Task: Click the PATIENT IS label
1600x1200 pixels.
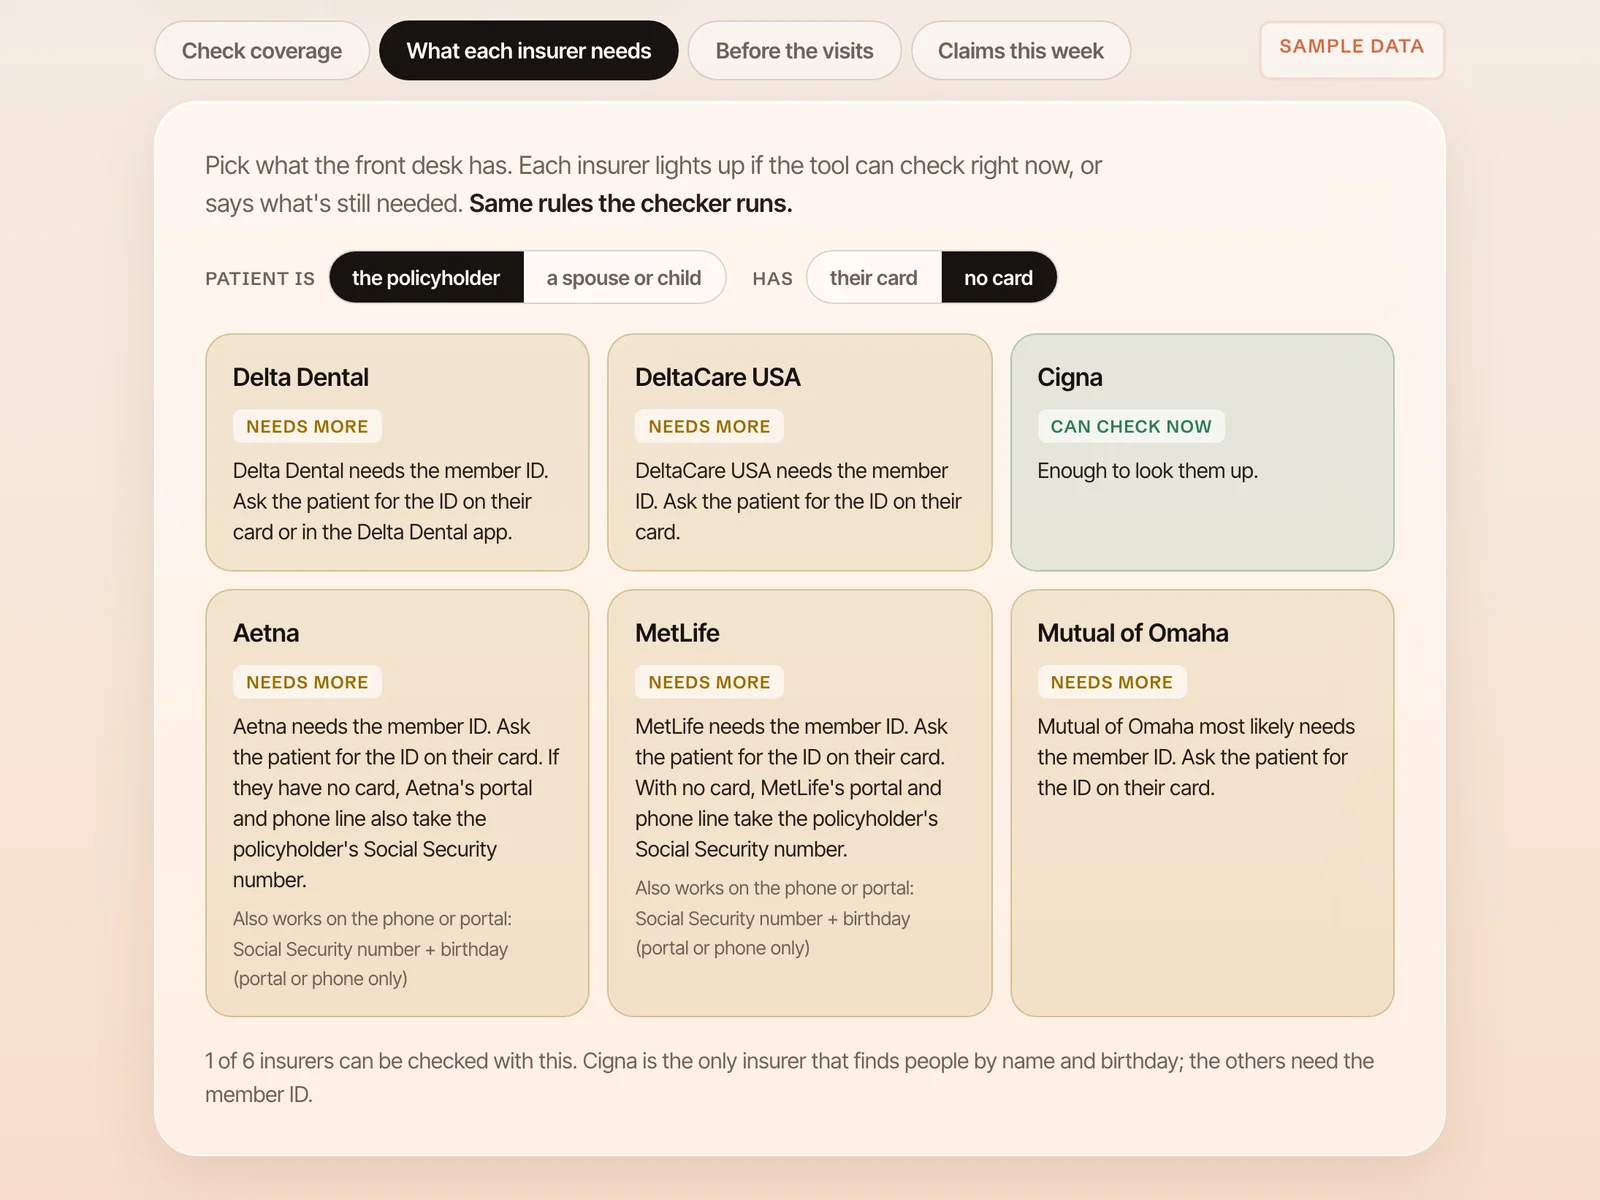Action: tap(260, 279)
